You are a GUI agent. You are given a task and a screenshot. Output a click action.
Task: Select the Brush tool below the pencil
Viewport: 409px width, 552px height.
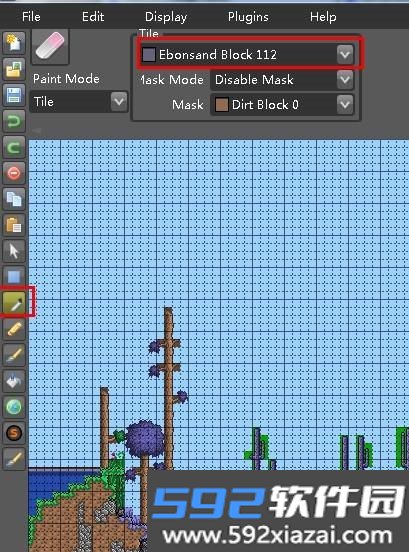[x=14, y=355]
